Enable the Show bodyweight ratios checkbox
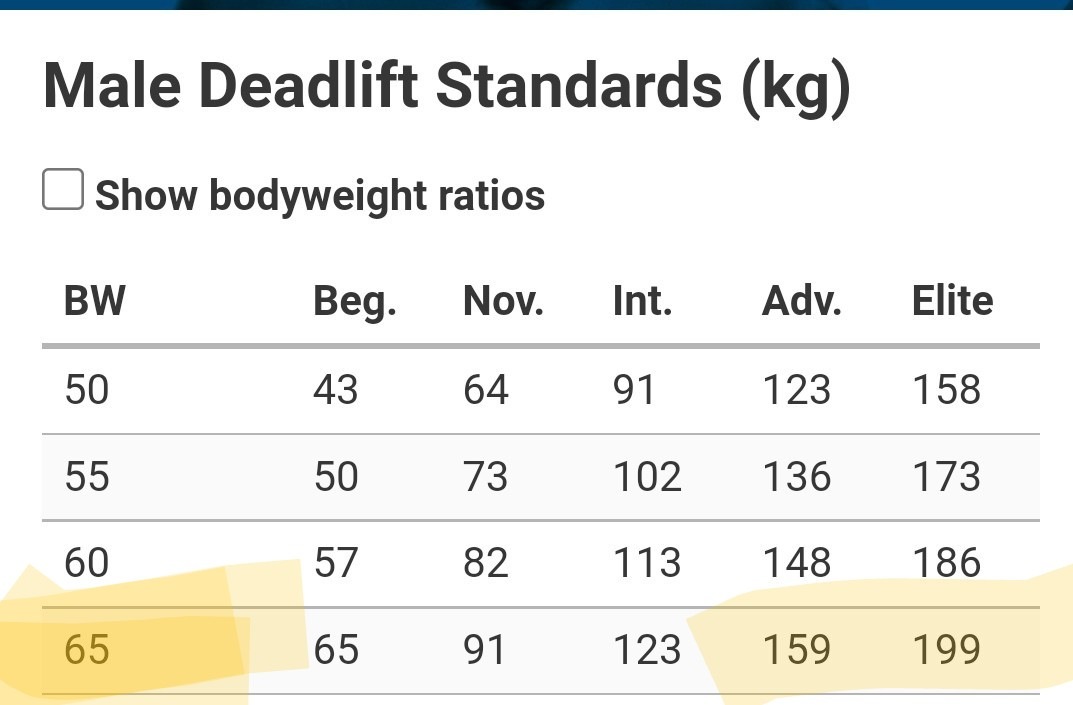Screen dimensions: 1073x705 (x=63, y=190)
